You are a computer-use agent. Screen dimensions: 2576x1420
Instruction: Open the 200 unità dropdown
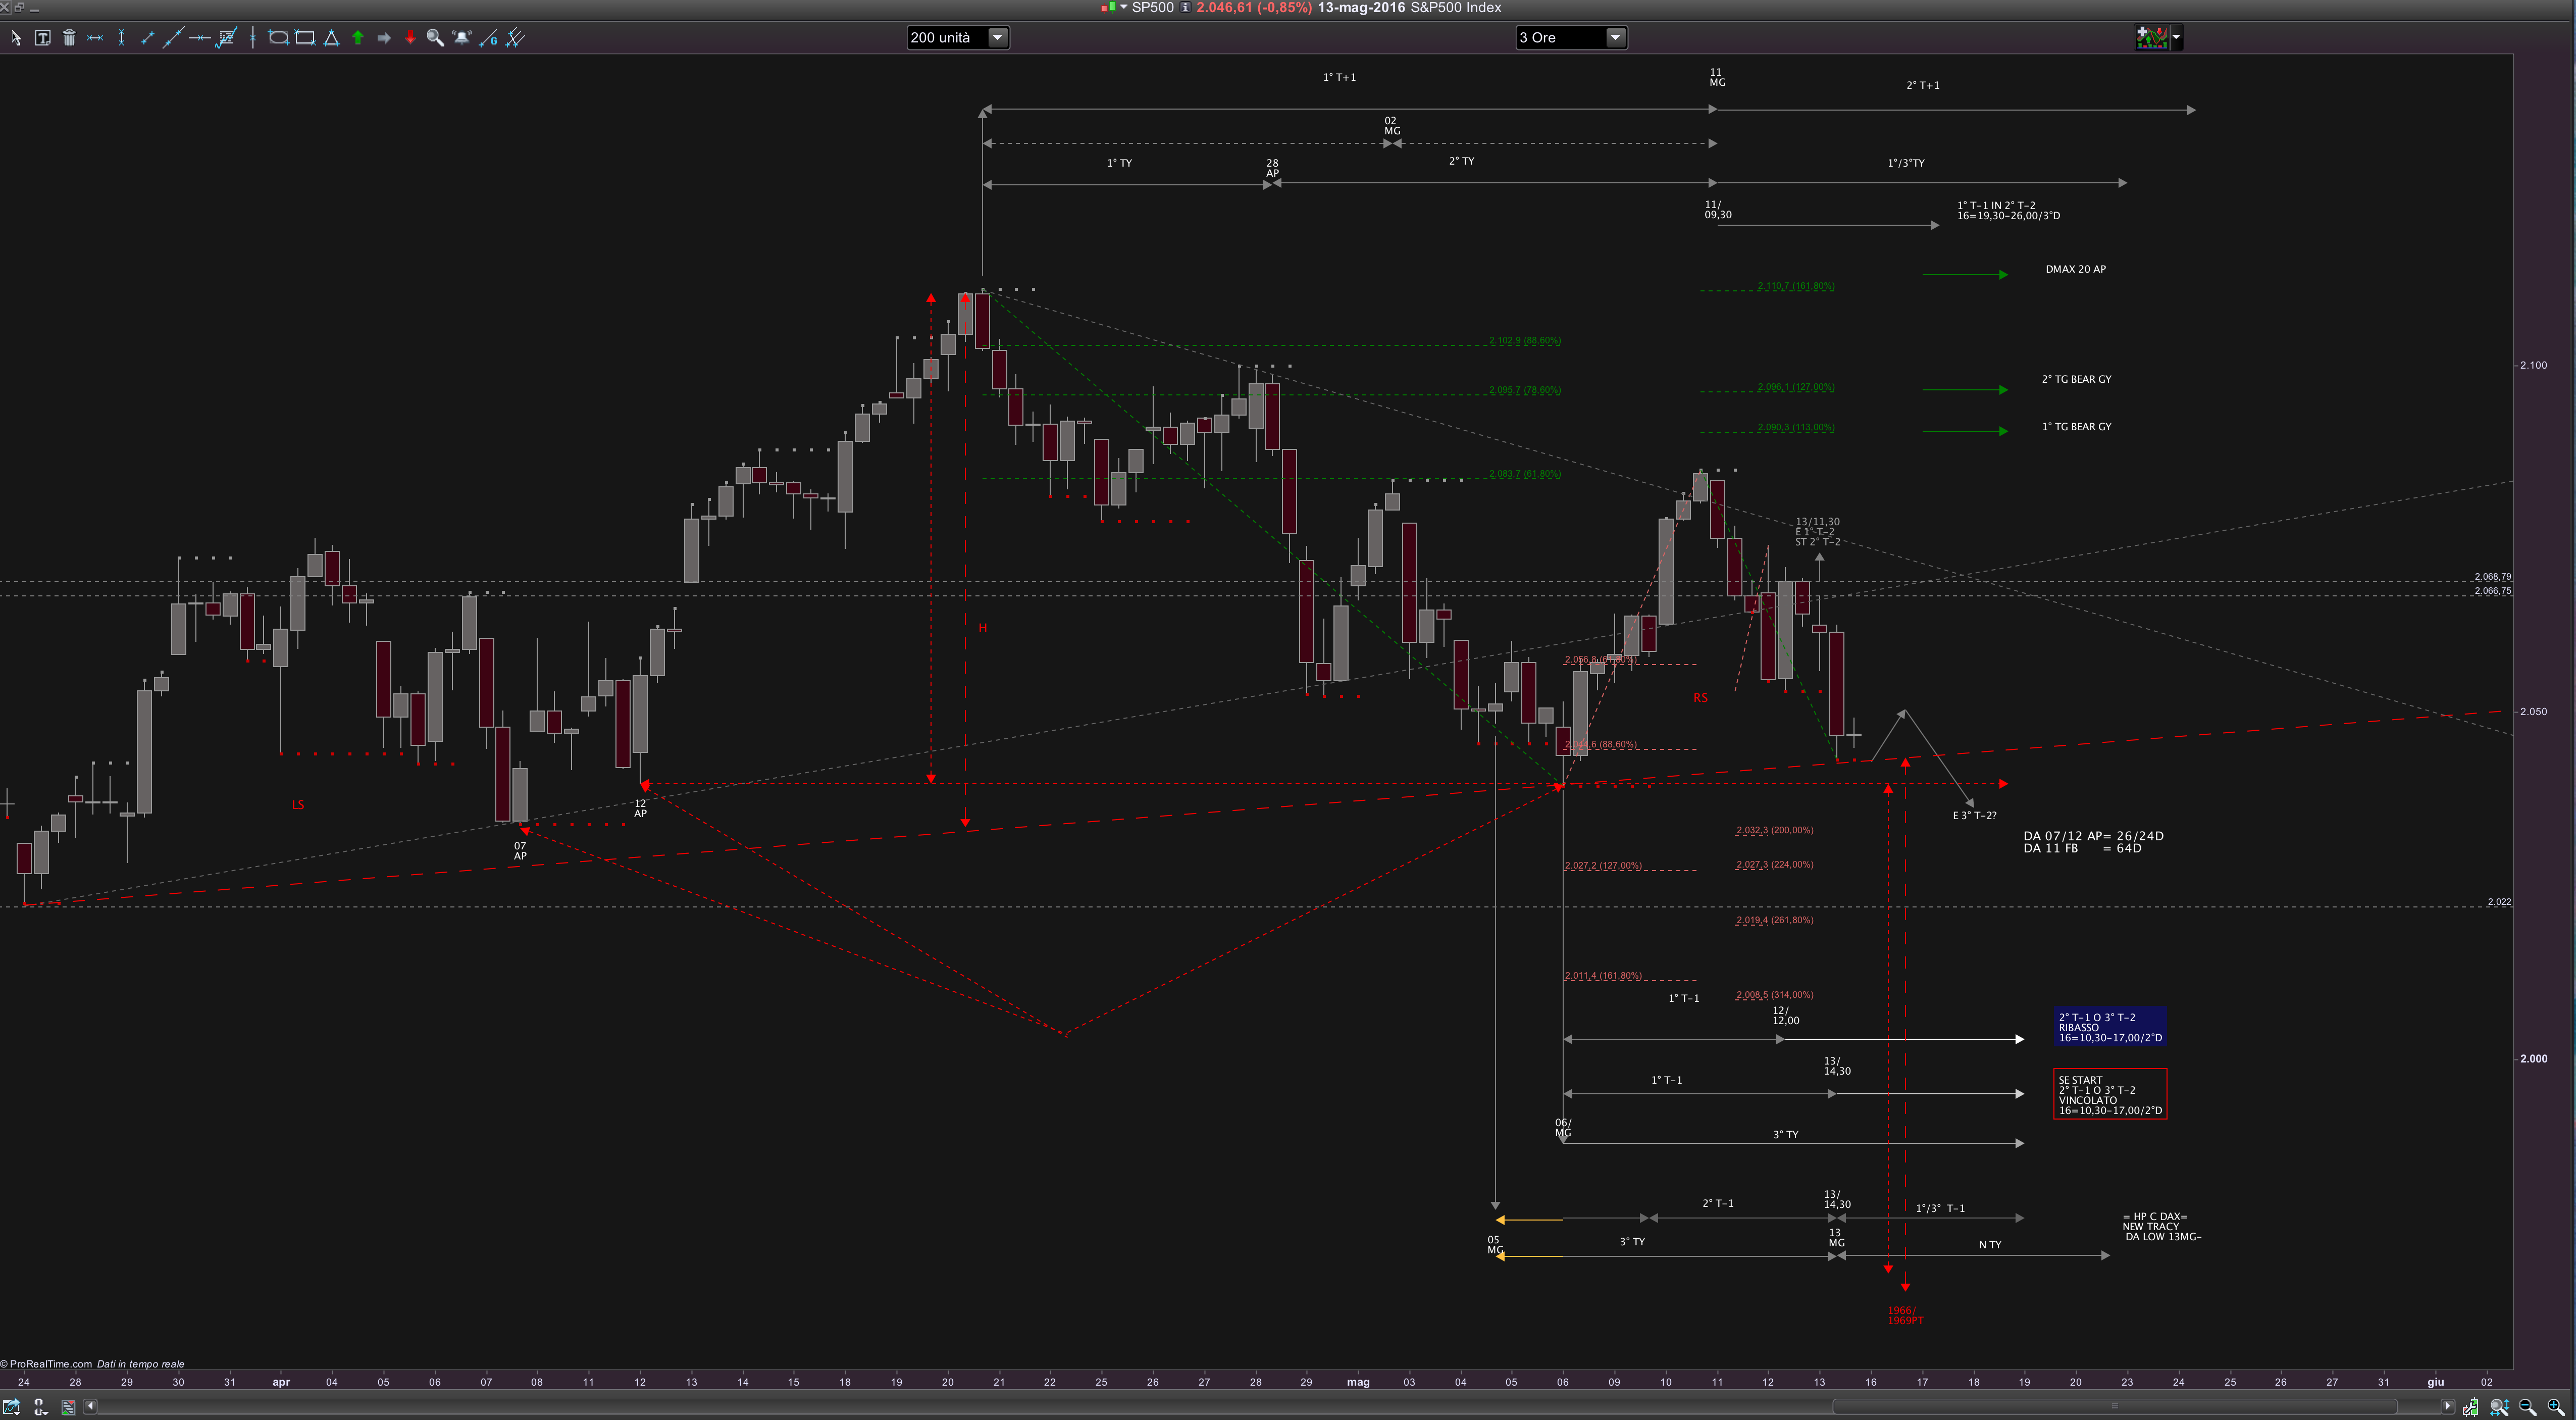coord(957,38)
